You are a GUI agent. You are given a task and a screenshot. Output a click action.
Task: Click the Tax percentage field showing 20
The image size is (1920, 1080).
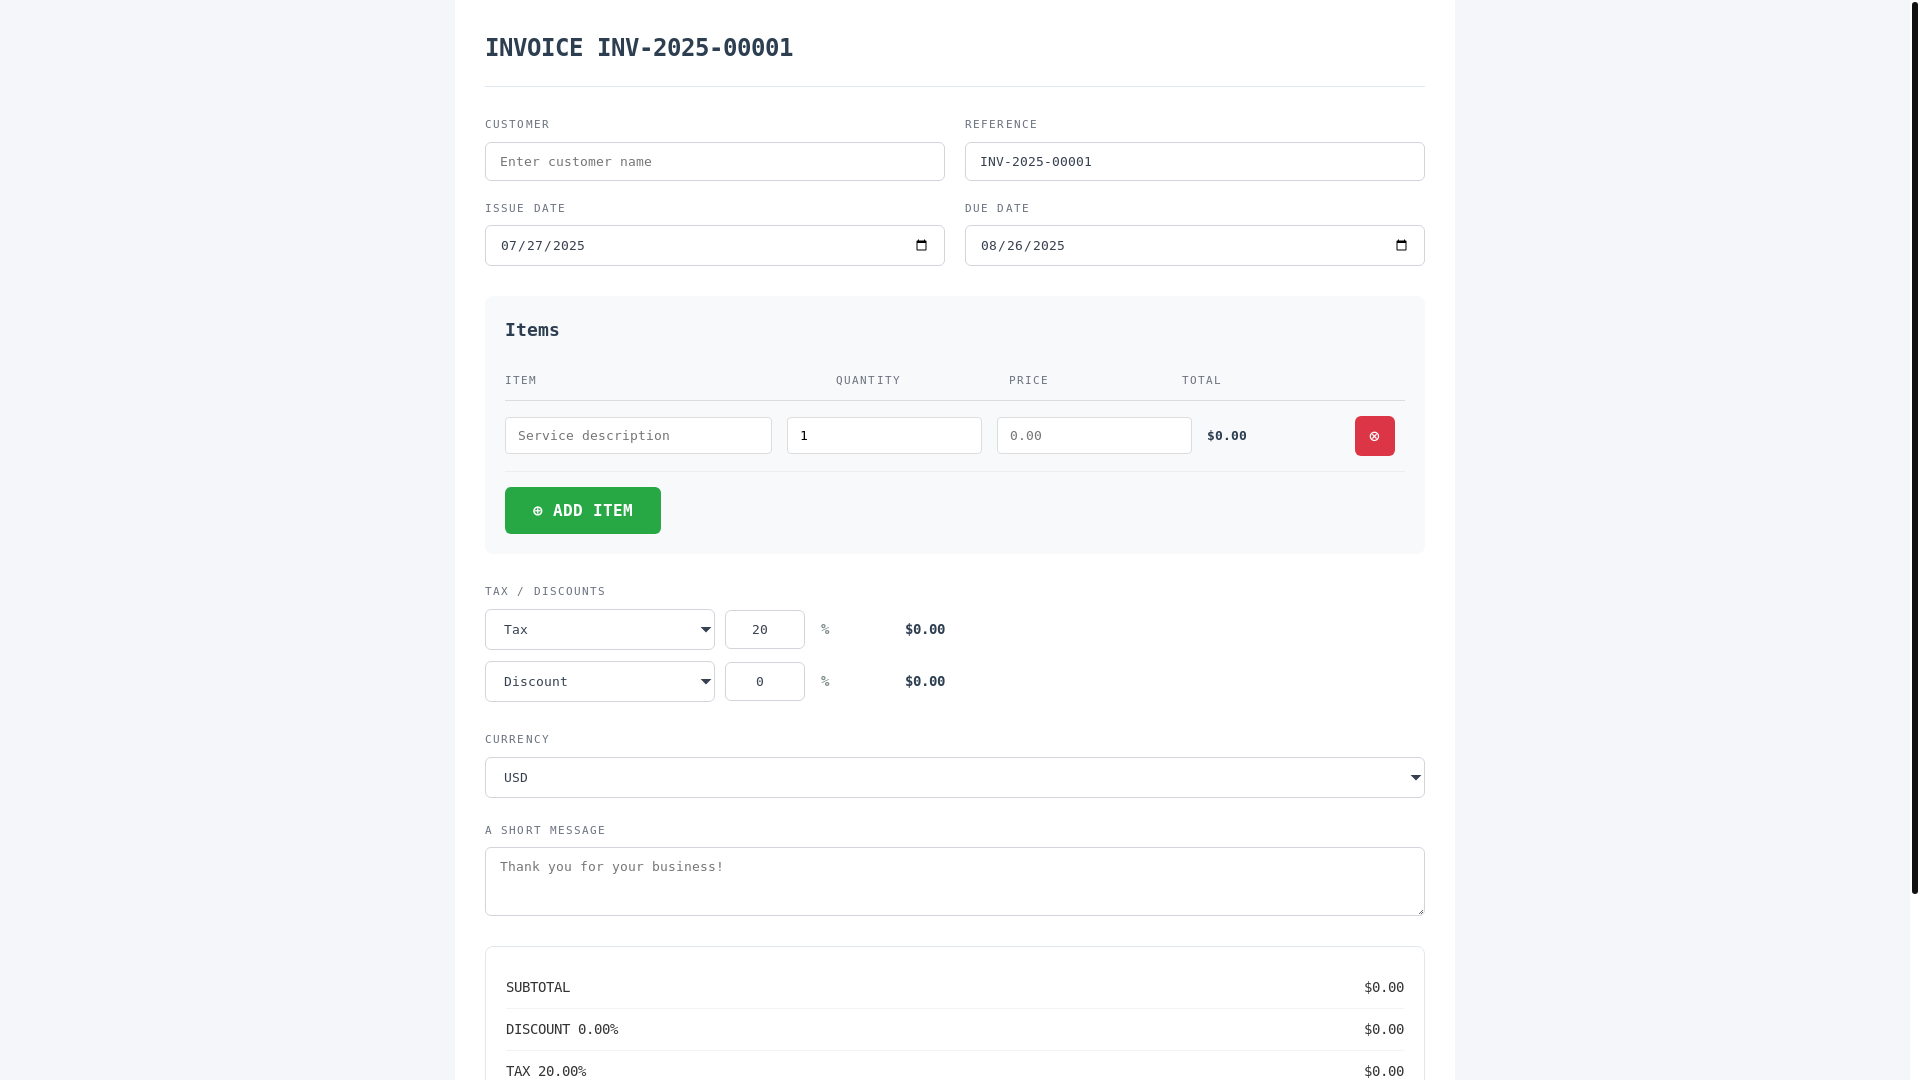point(765,630)
